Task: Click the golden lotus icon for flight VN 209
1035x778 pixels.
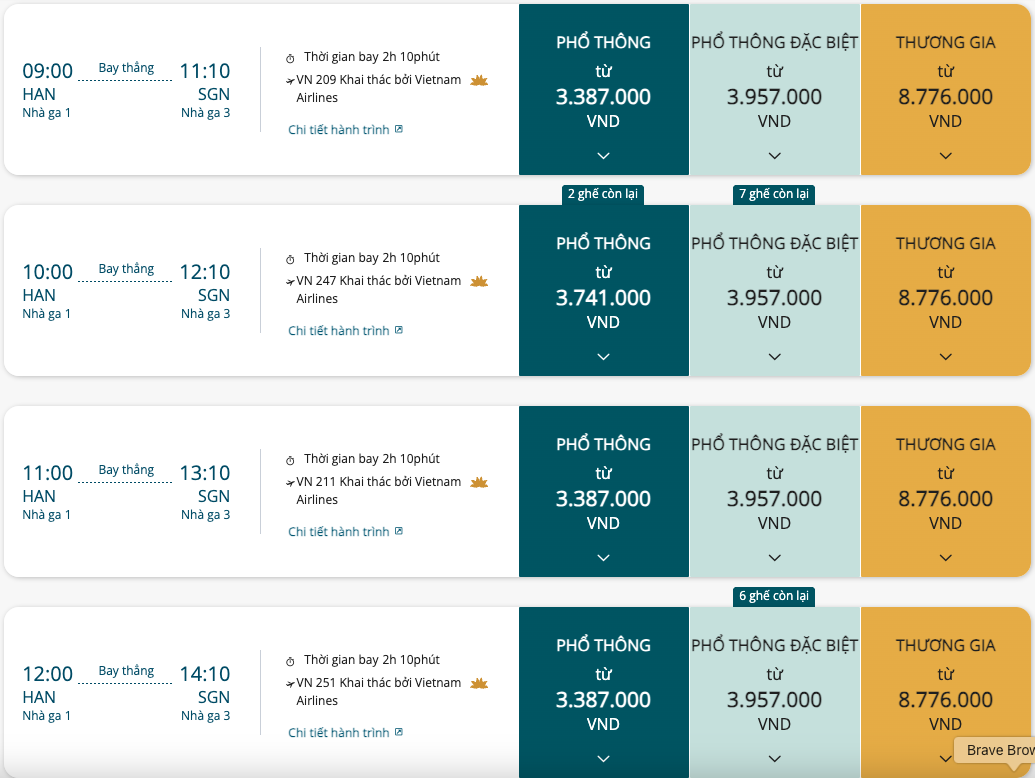Action: coord(479,81)
